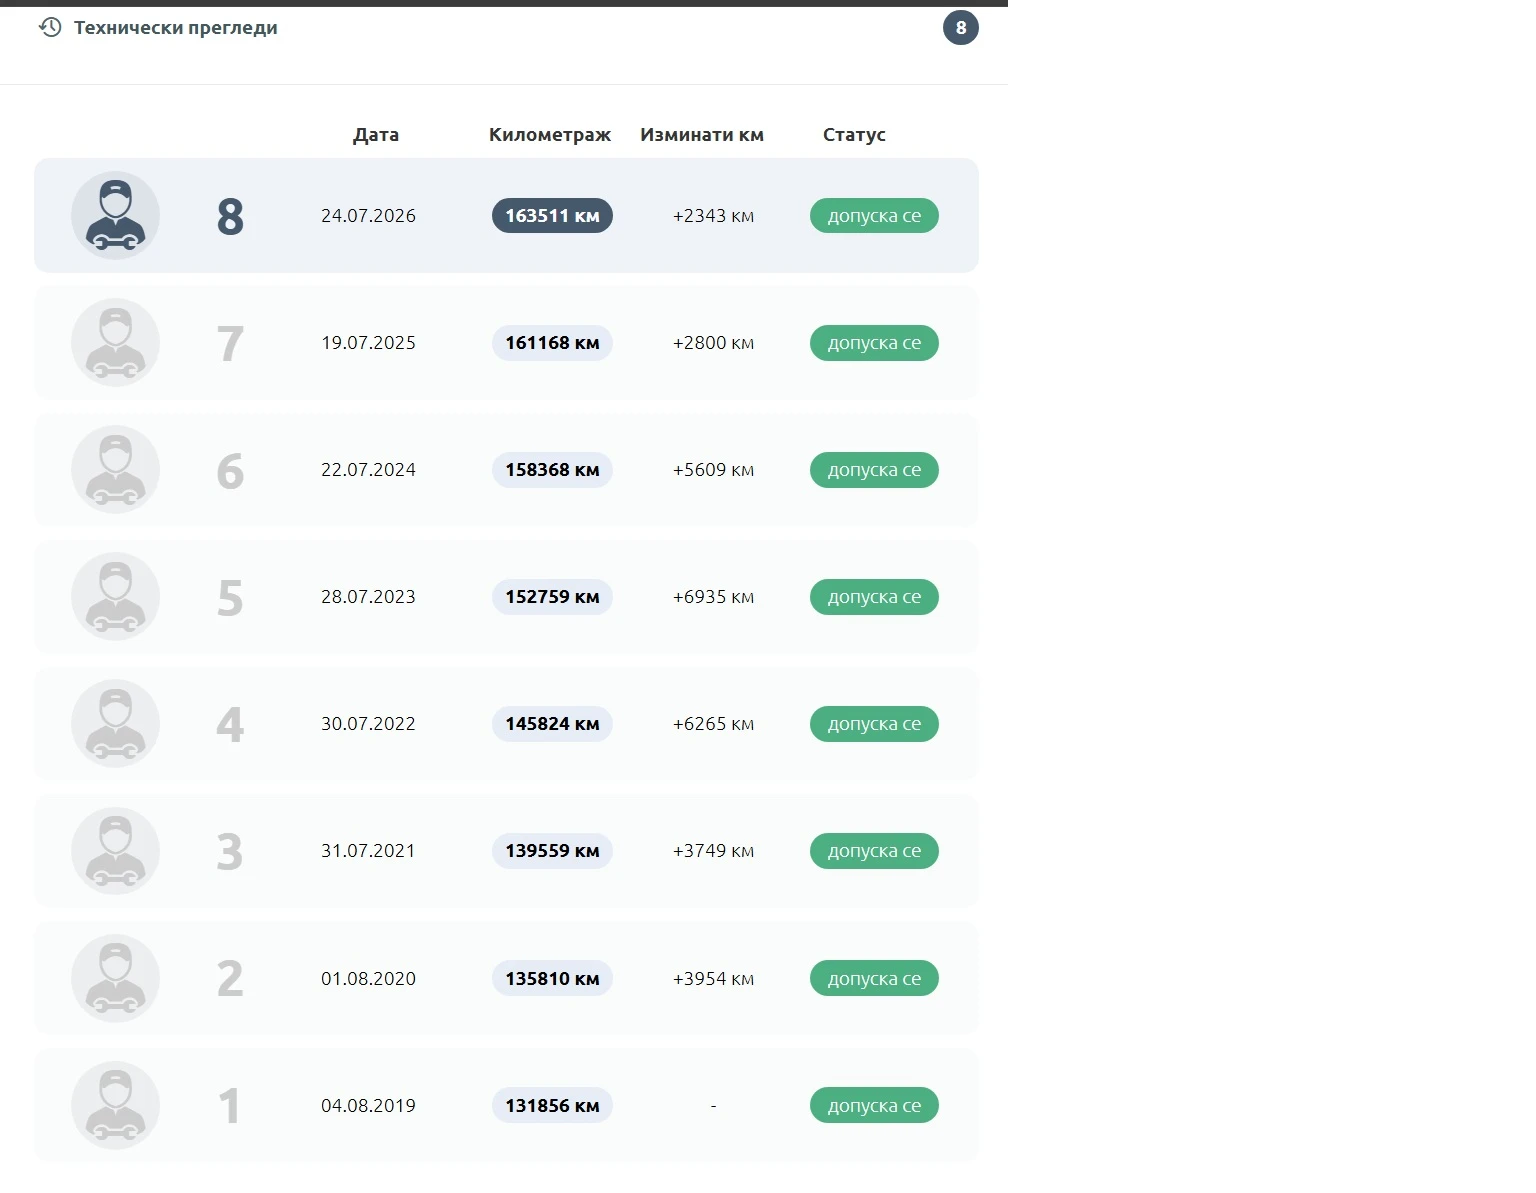Click mileage pill 139559 км
This screenshot has width=1536, height=1193.
(552, 850)
